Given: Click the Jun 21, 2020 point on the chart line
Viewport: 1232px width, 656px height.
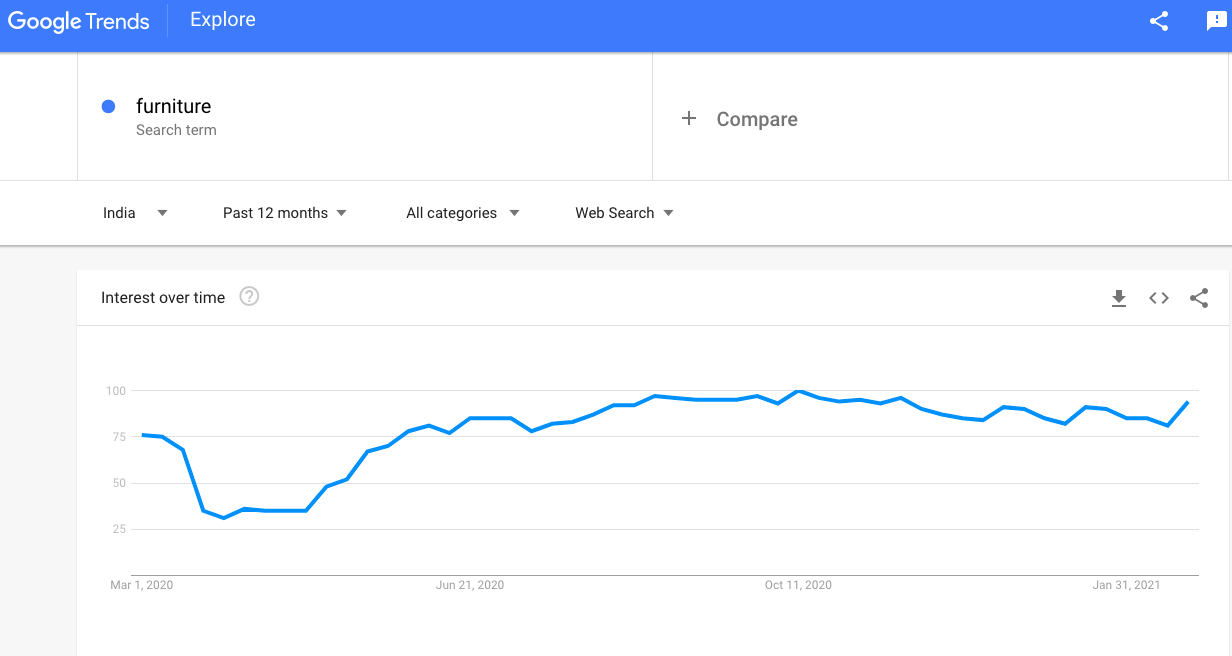Looking at the screenshot, I should [x=470, y=418].
